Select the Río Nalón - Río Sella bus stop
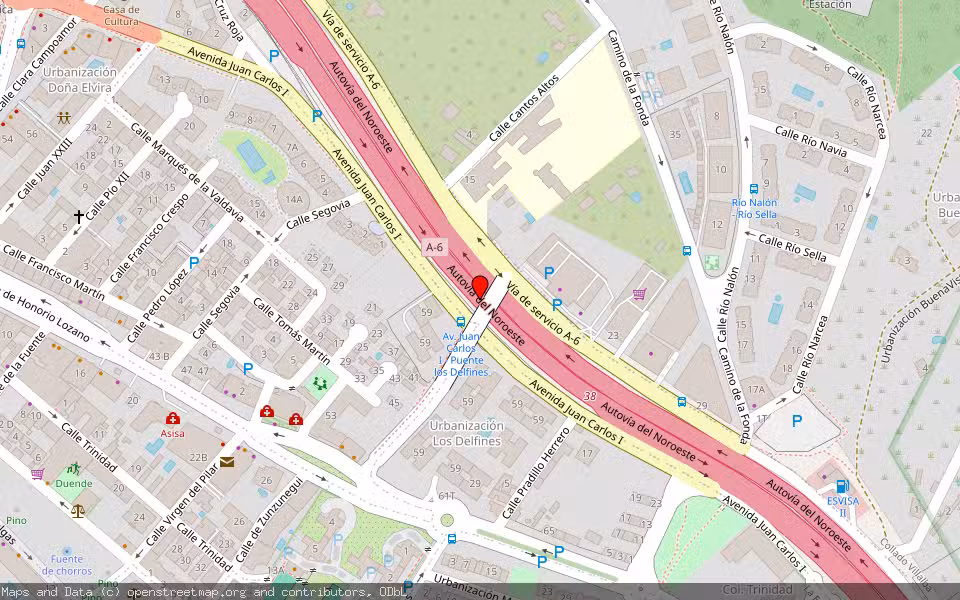The height and width of the screenshot is (600, 960). (754, 188)
